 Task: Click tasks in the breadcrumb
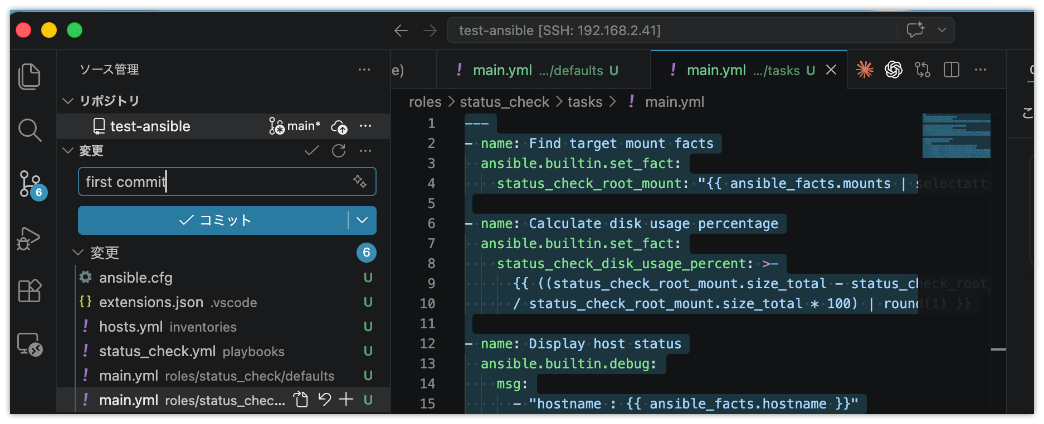click(585, 102)
